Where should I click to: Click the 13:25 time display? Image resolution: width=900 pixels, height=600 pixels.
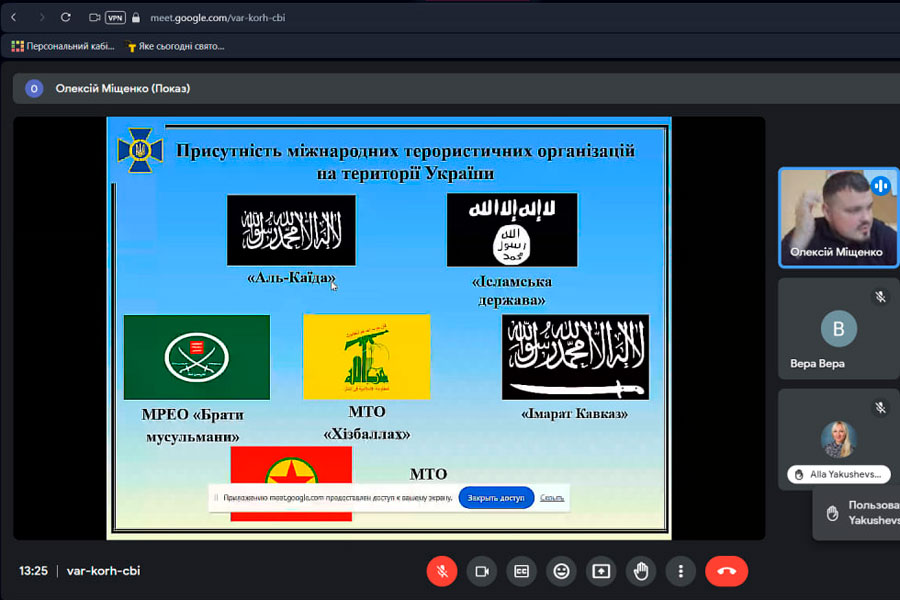point(33,571)
